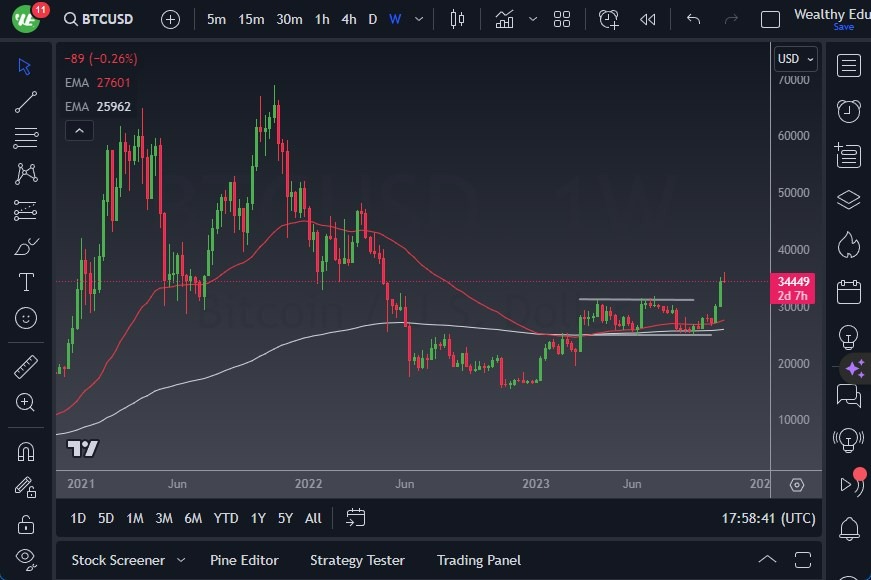The height and width of the screenshot is (580, 871).
Task: Switch to the Pine Editor tab
Action: (x=244, y=560)
